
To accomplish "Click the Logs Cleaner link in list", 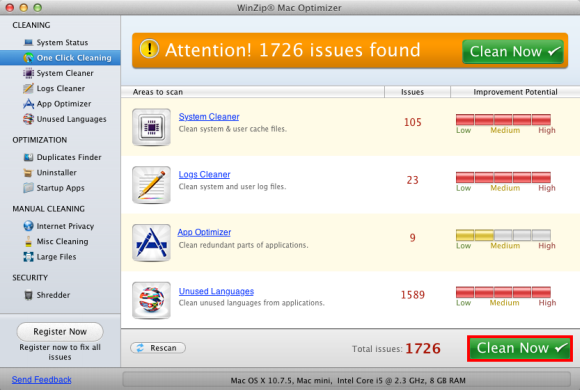I will (204, 174).
